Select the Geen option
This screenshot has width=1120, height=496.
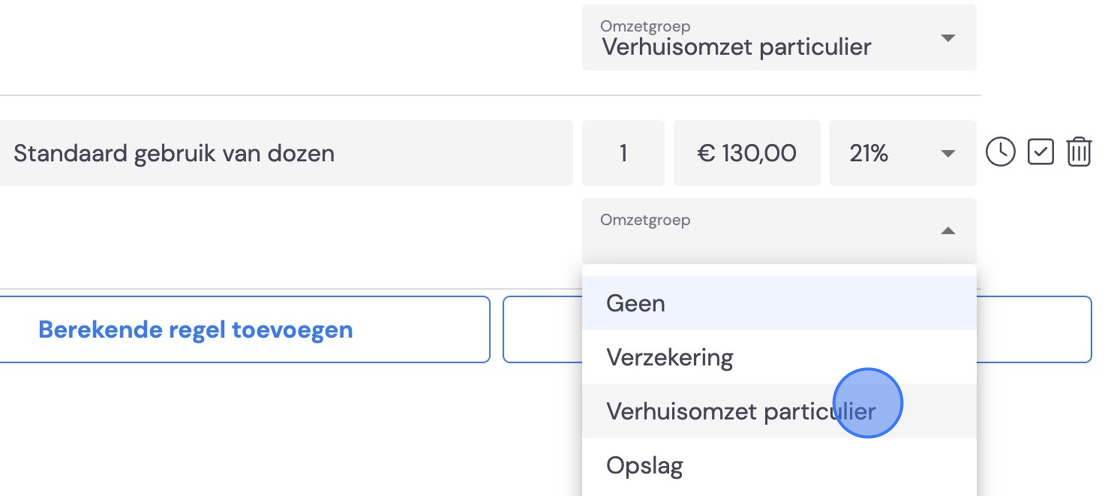click(779, 303)
